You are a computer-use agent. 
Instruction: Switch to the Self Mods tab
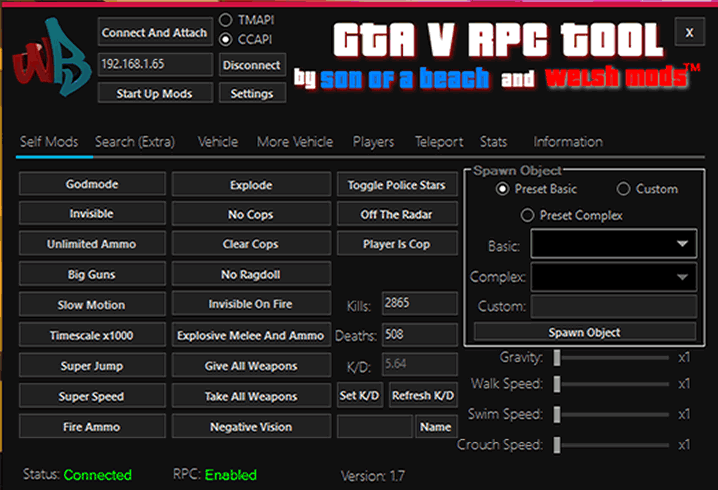point(49,142)
